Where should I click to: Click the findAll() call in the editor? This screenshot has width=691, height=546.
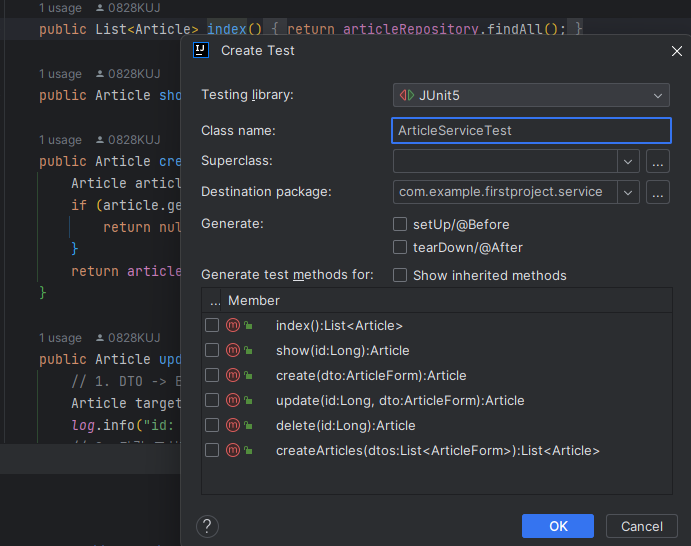pos(522,29)
